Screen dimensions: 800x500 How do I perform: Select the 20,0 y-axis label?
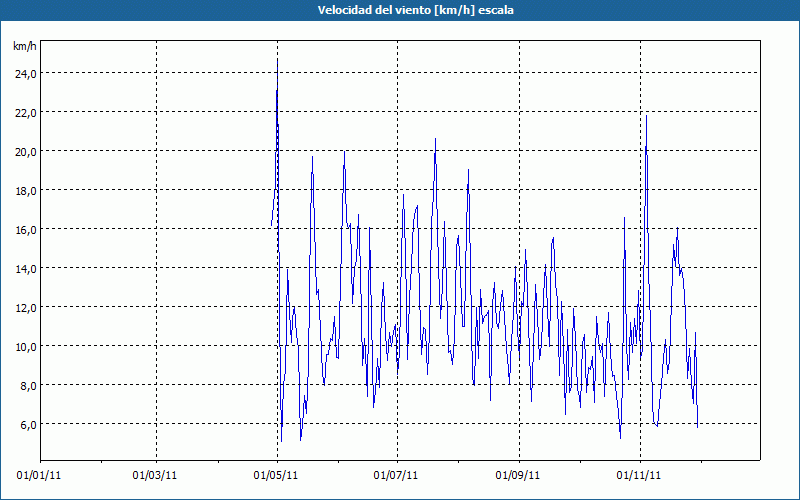tap(26, 152)
